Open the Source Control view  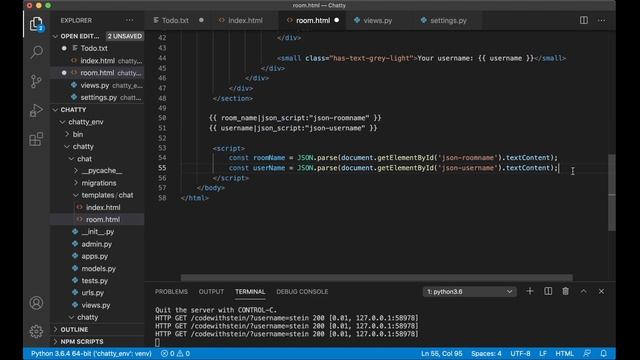(x=36, y=81)
